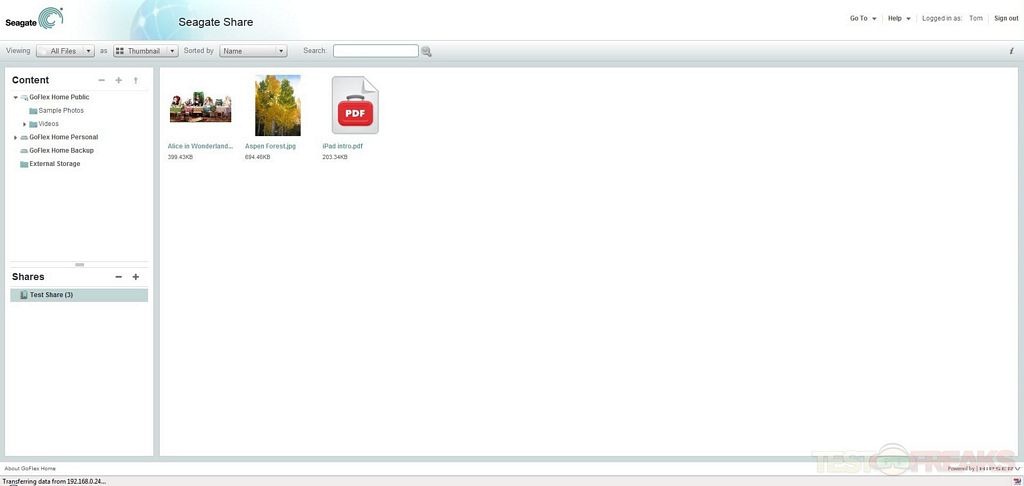This screenshot has height=486, width=1024.
Task: Select the Aspen Forest.jpg thumbnail
Action: (277, 106)
